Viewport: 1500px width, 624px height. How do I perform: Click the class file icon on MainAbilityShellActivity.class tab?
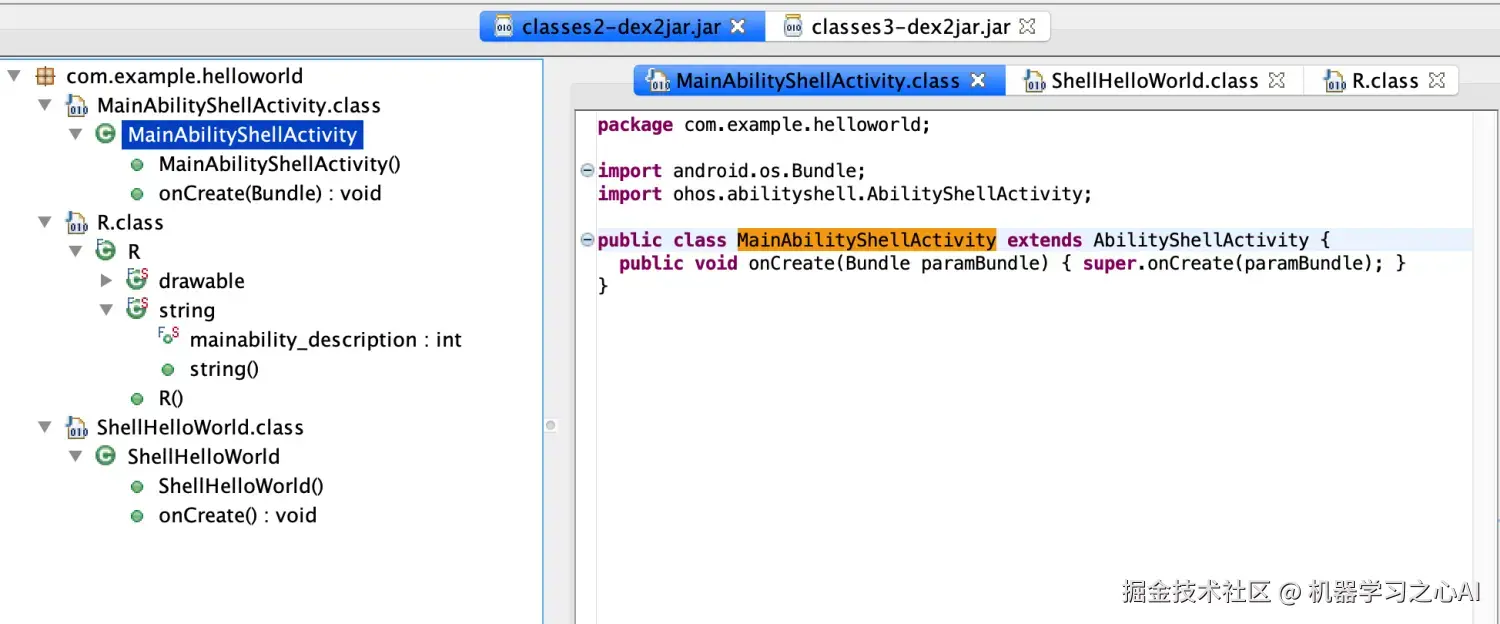(657, 81)
